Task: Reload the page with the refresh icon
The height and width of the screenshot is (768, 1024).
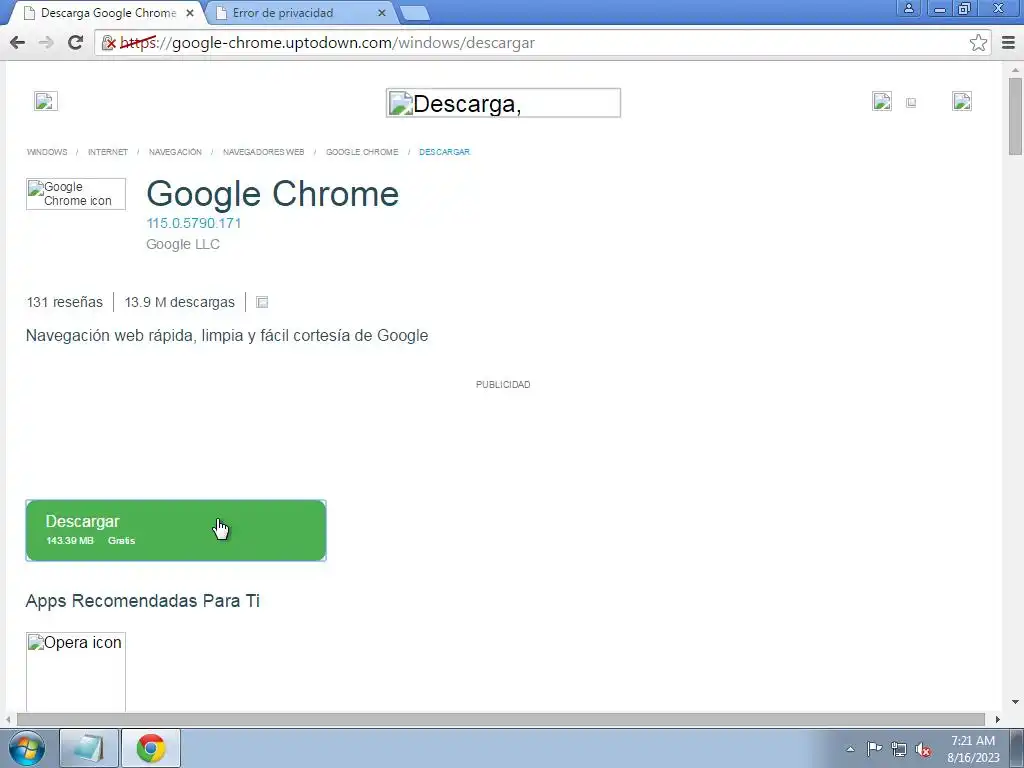Action: (75, 42)
